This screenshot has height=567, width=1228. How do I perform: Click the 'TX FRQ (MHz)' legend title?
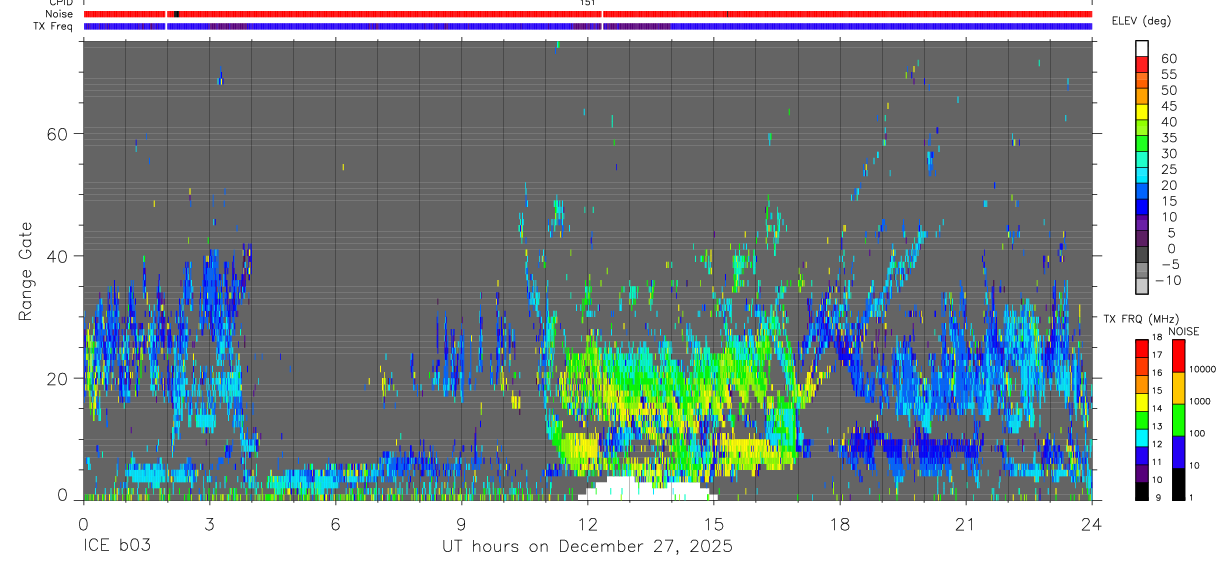click(1139, 319)
